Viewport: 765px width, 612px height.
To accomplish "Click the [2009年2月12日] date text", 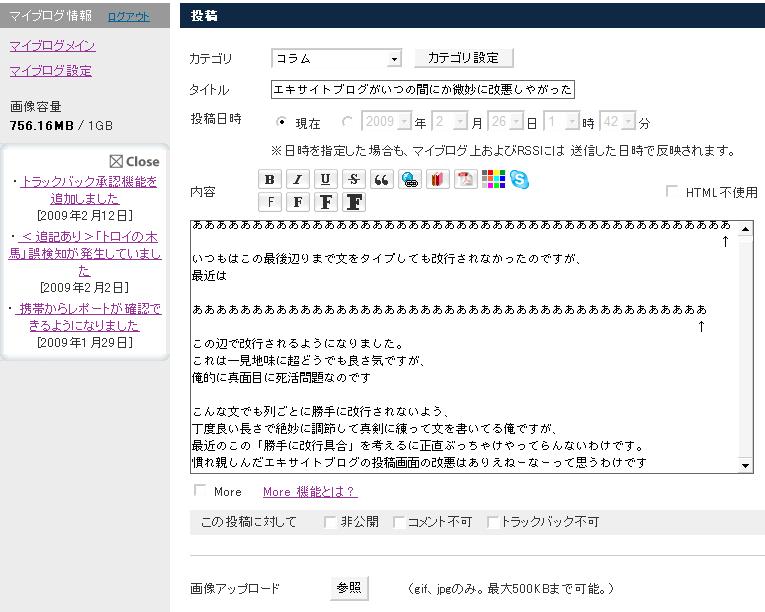I will point(85,215).
